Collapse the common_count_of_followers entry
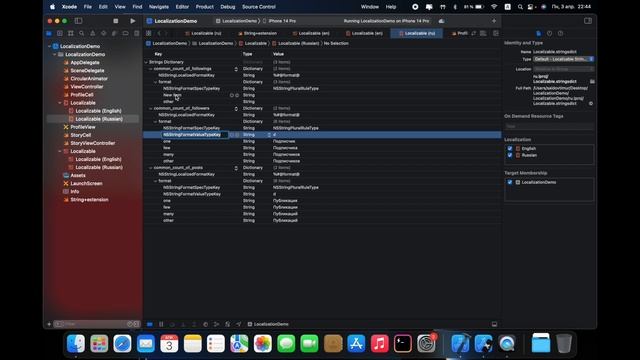This screenshot has height=360, width=640. [151, 109]
